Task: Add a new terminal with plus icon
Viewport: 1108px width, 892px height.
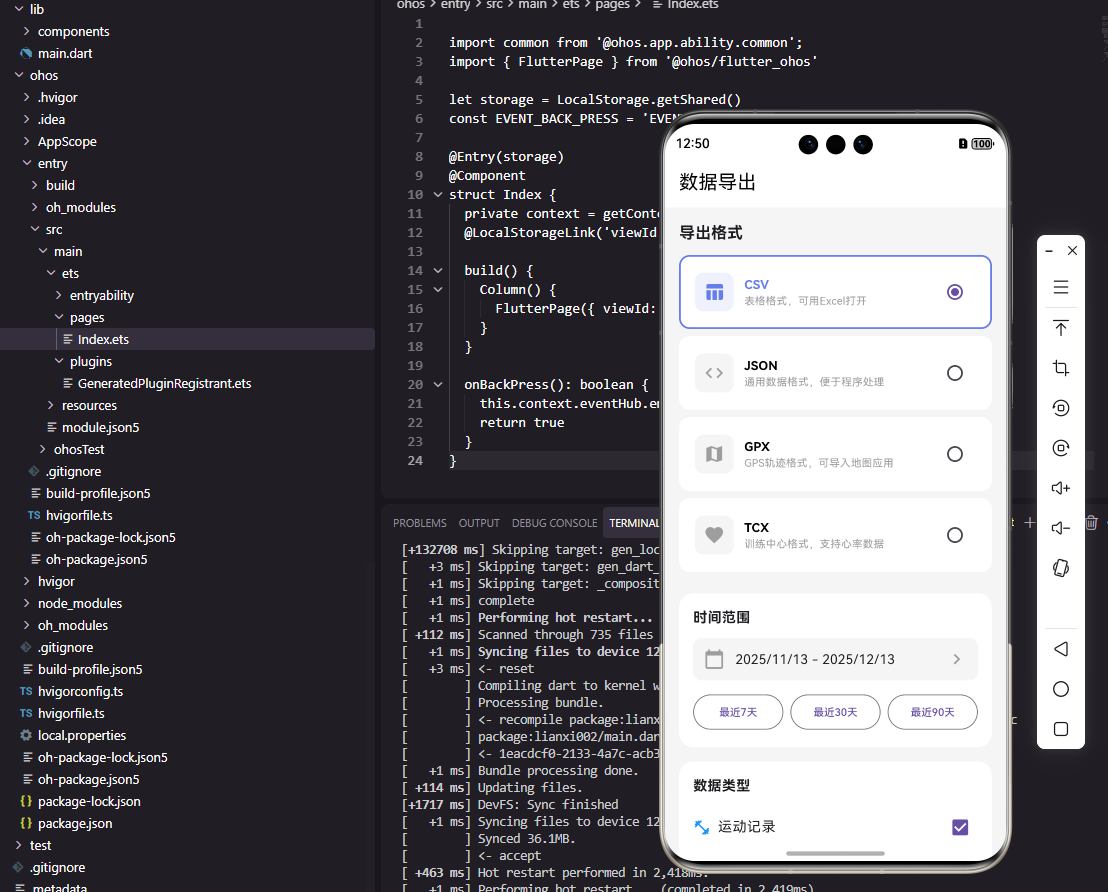Action: click(1030, 522)
